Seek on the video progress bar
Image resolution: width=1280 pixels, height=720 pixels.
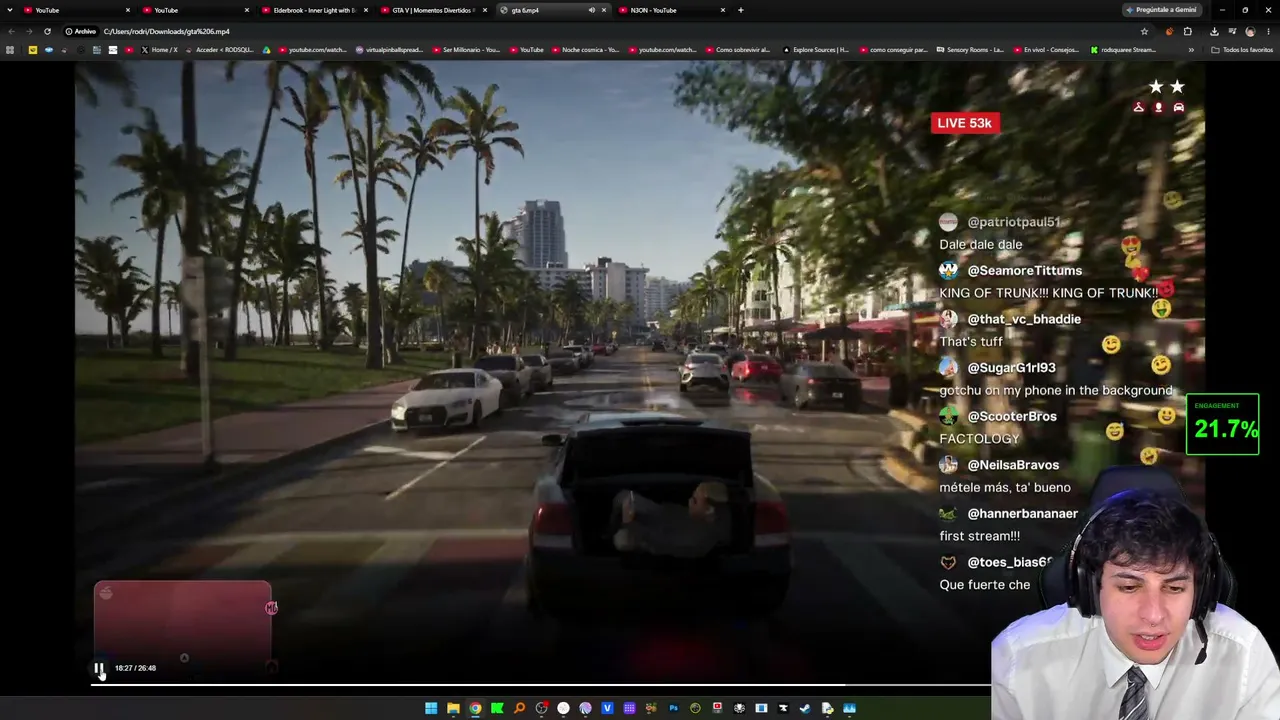[541, 685]
